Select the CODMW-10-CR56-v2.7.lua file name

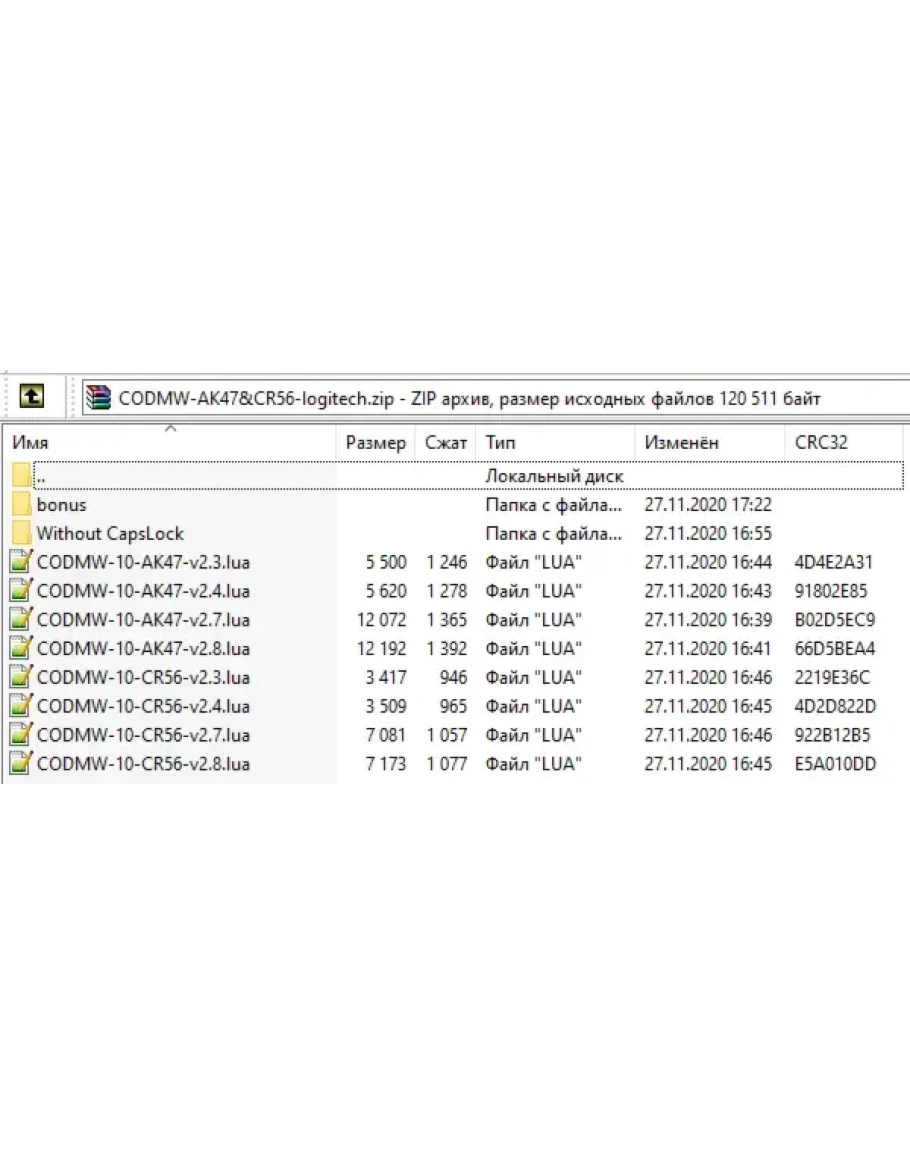click(x=143, y=736)
